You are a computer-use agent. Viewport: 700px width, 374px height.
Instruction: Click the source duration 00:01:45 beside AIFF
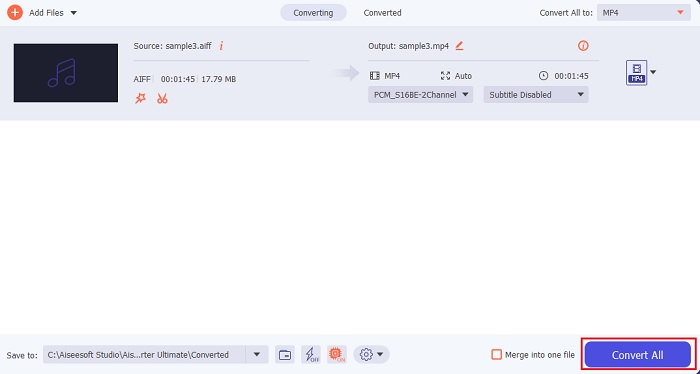coord(178,79)
